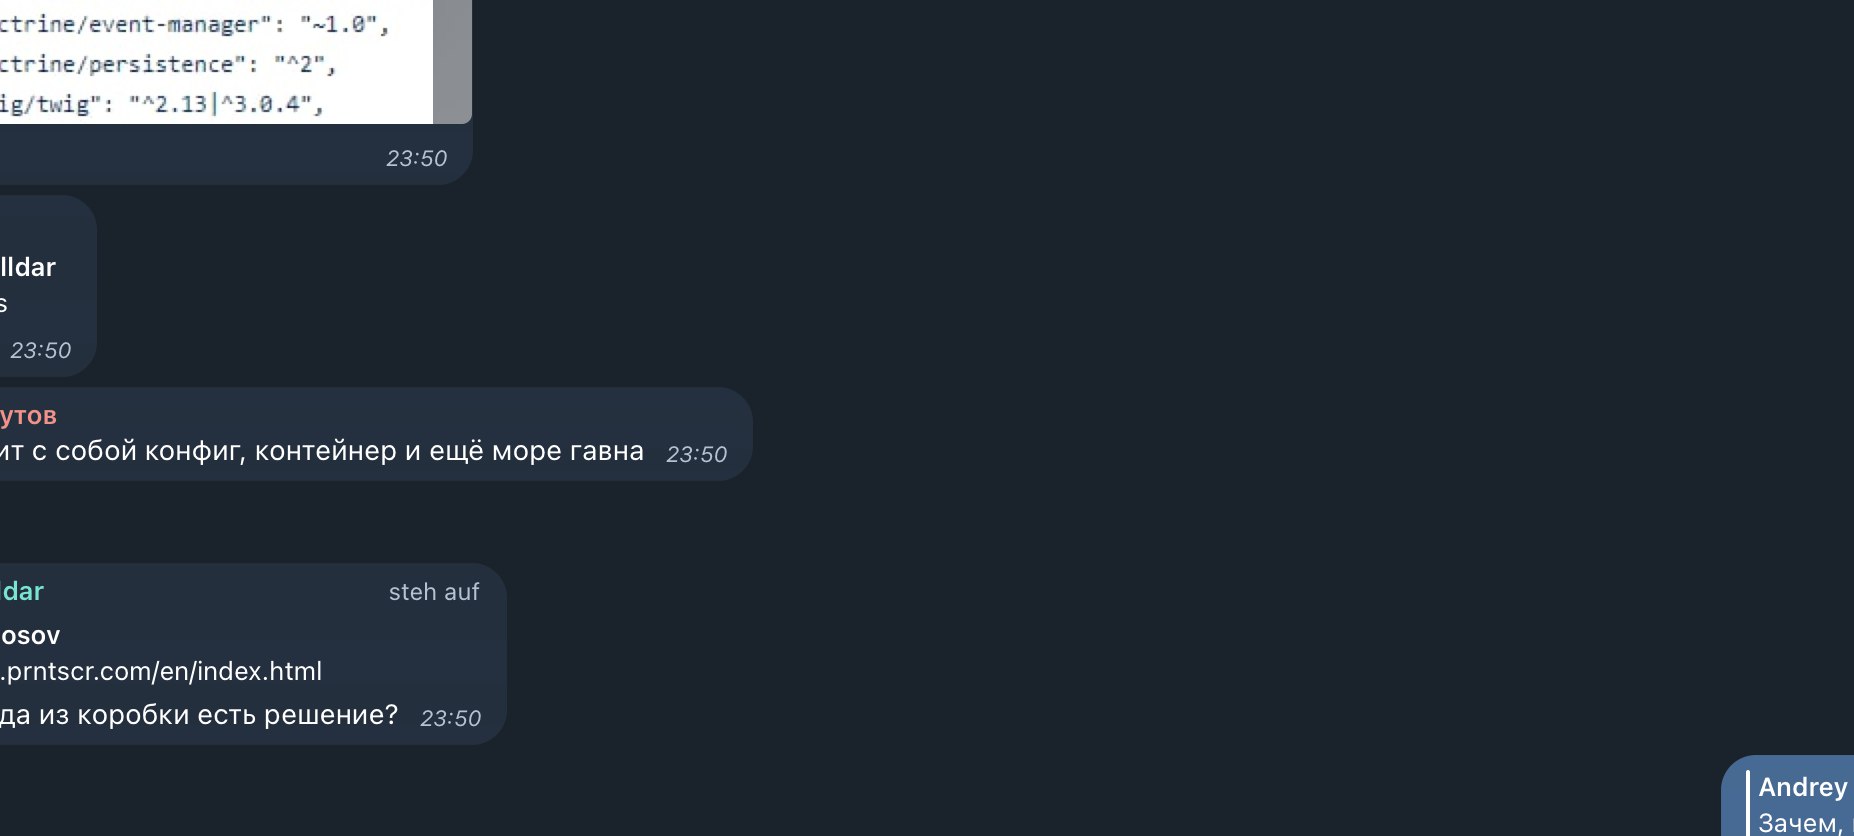The height and width of the screenshot is (836, 1854).
Task: Open the quoted Ildar reply preview
Action: [30, 285]
